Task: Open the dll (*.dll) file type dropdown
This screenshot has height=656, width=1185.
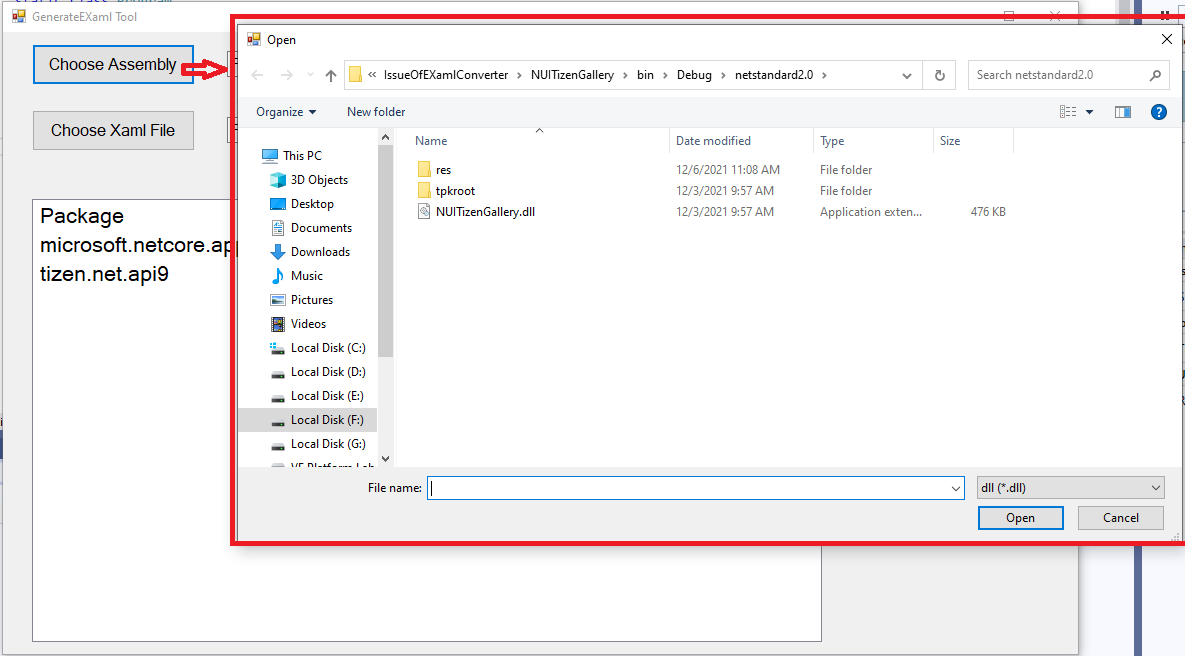Action: click(1070, 488)
